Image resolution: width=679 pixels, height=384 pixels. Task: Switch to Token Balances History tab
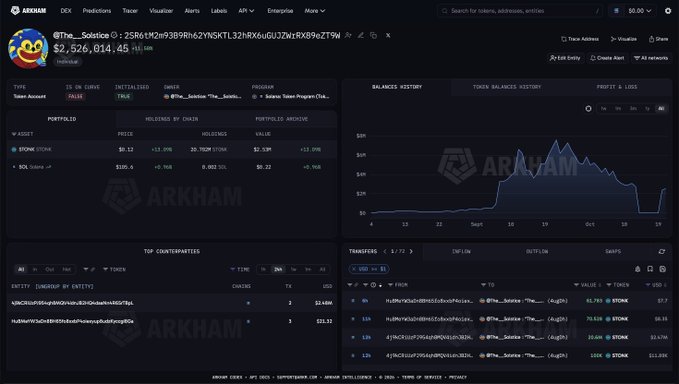click(507, 87)
